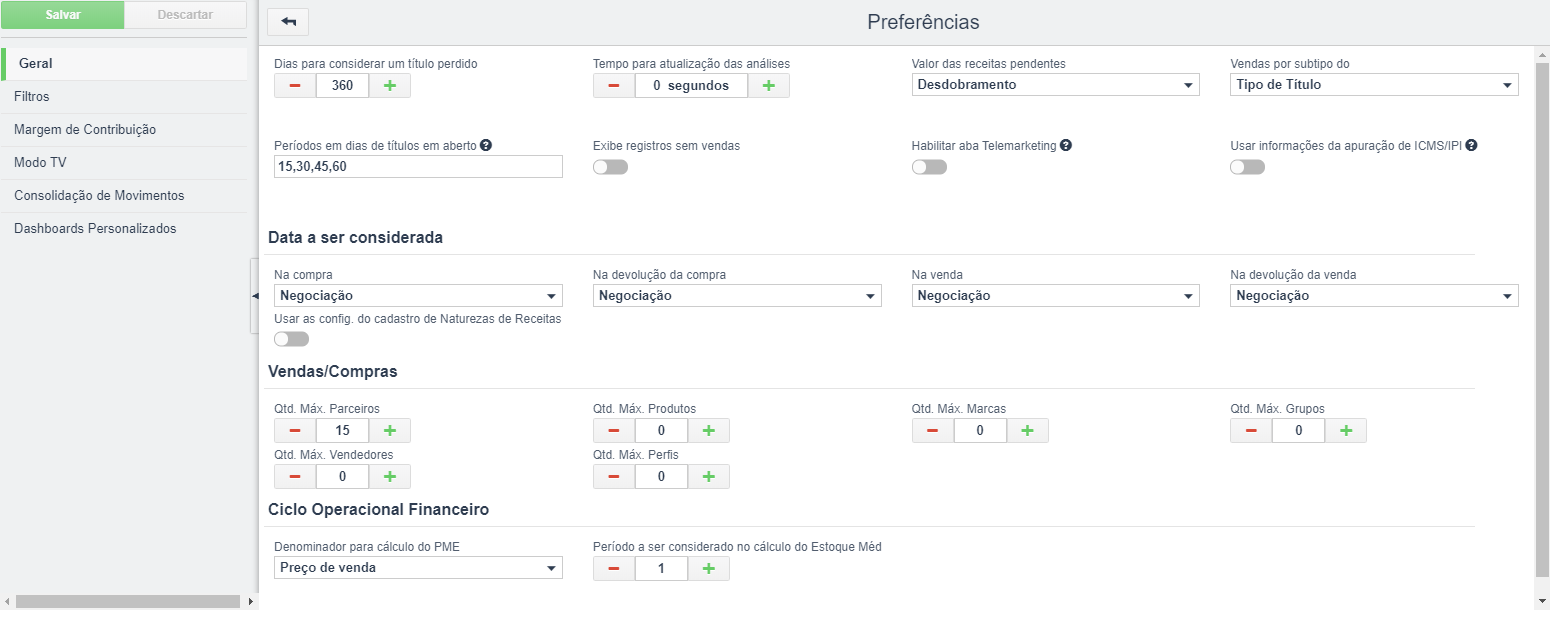The image size is (1550, 619).
Task: Increase Qtd. Máx. Grupos with plus
Action: pos(1346,431)
